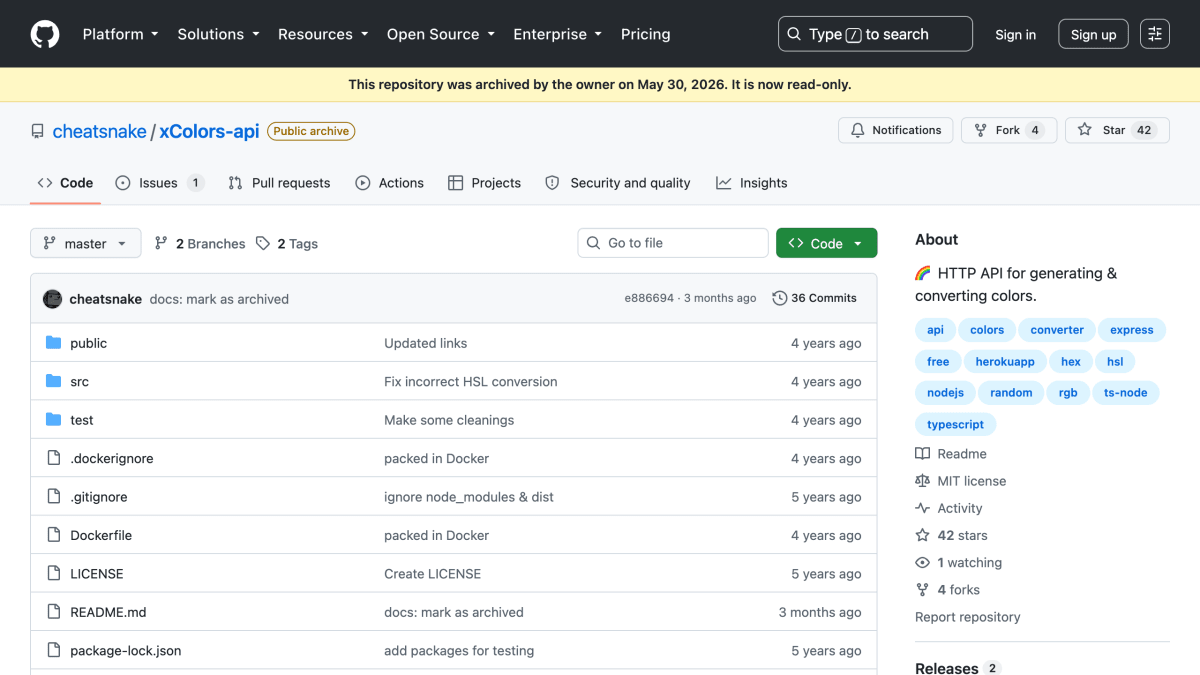Image resolution: width=1200 pixels, height=675 pixels.
Task: Click the express topic tag
Action: 1132,330
